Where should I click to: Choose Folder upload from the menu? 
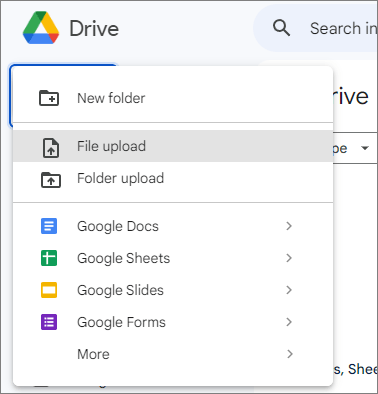point(173,178)
